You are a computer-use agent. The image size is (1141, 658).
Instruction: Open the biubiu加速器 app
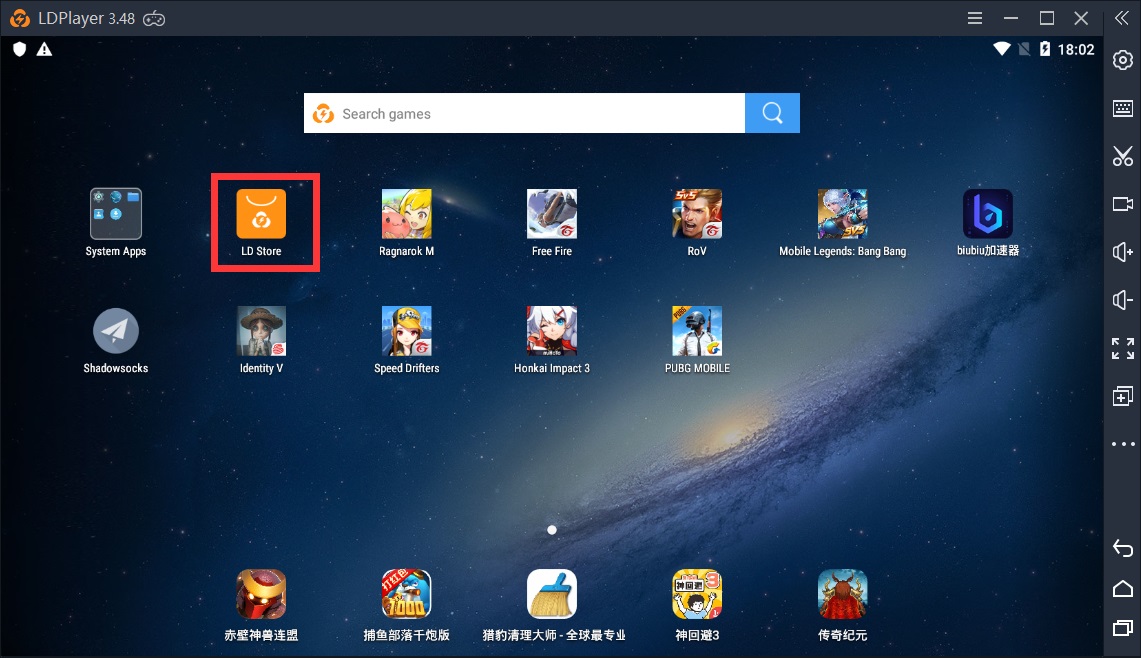[x=986, y=213]
